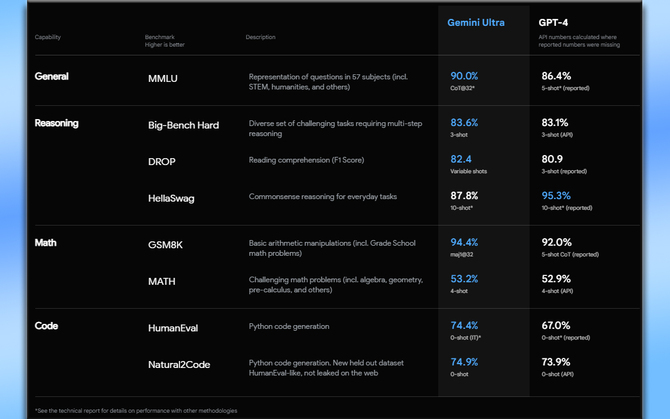Select the 83.6% Big-Bench Hard score
The width and height of the screenshot is (670, 419).
[x=464, y=123]
